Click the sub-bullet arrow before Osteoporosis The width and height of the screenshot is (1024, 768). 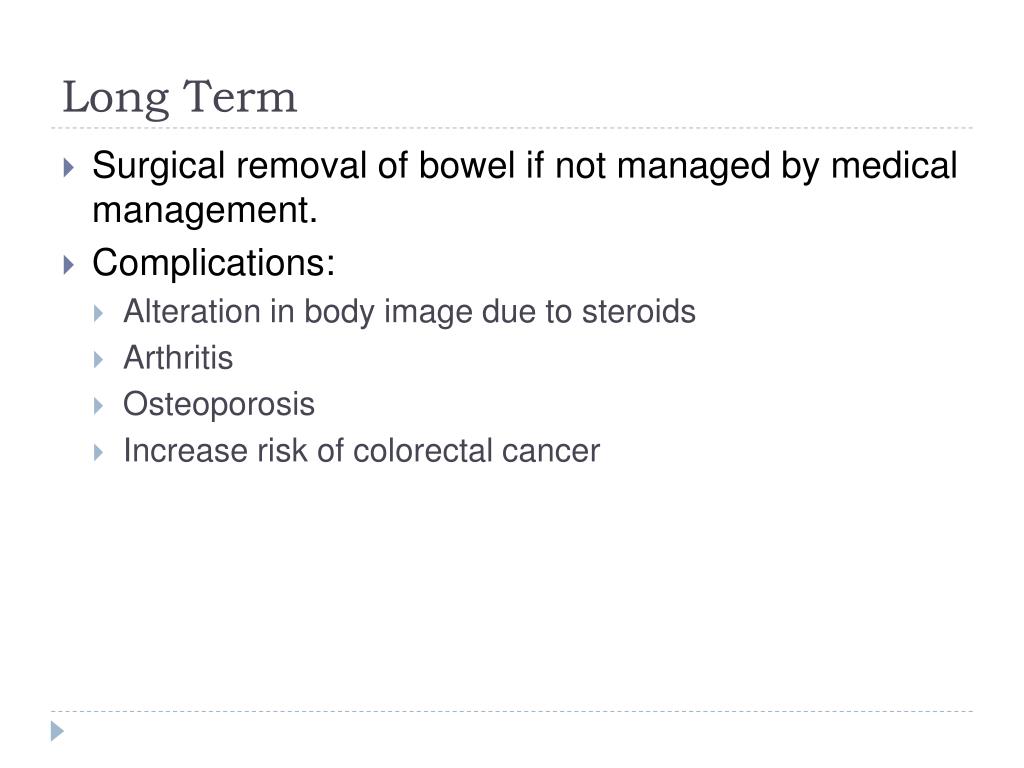click(x=99, y=406)
